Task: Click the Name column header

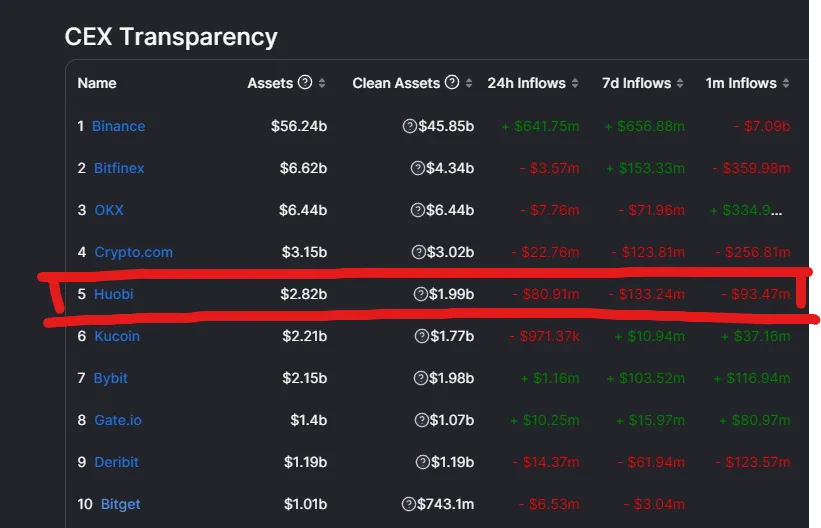Action: pos(97,83)
